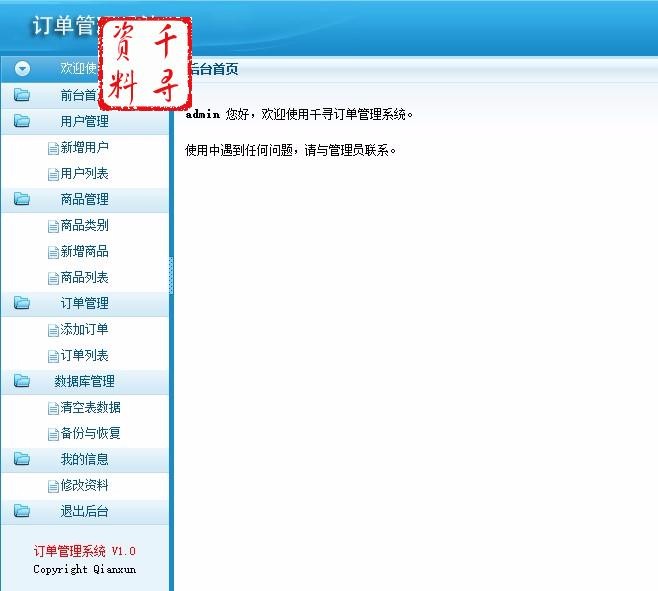Click the 商品管理 folder icon
Viewport: 658px width, 591px height.
tap(21, 199)
